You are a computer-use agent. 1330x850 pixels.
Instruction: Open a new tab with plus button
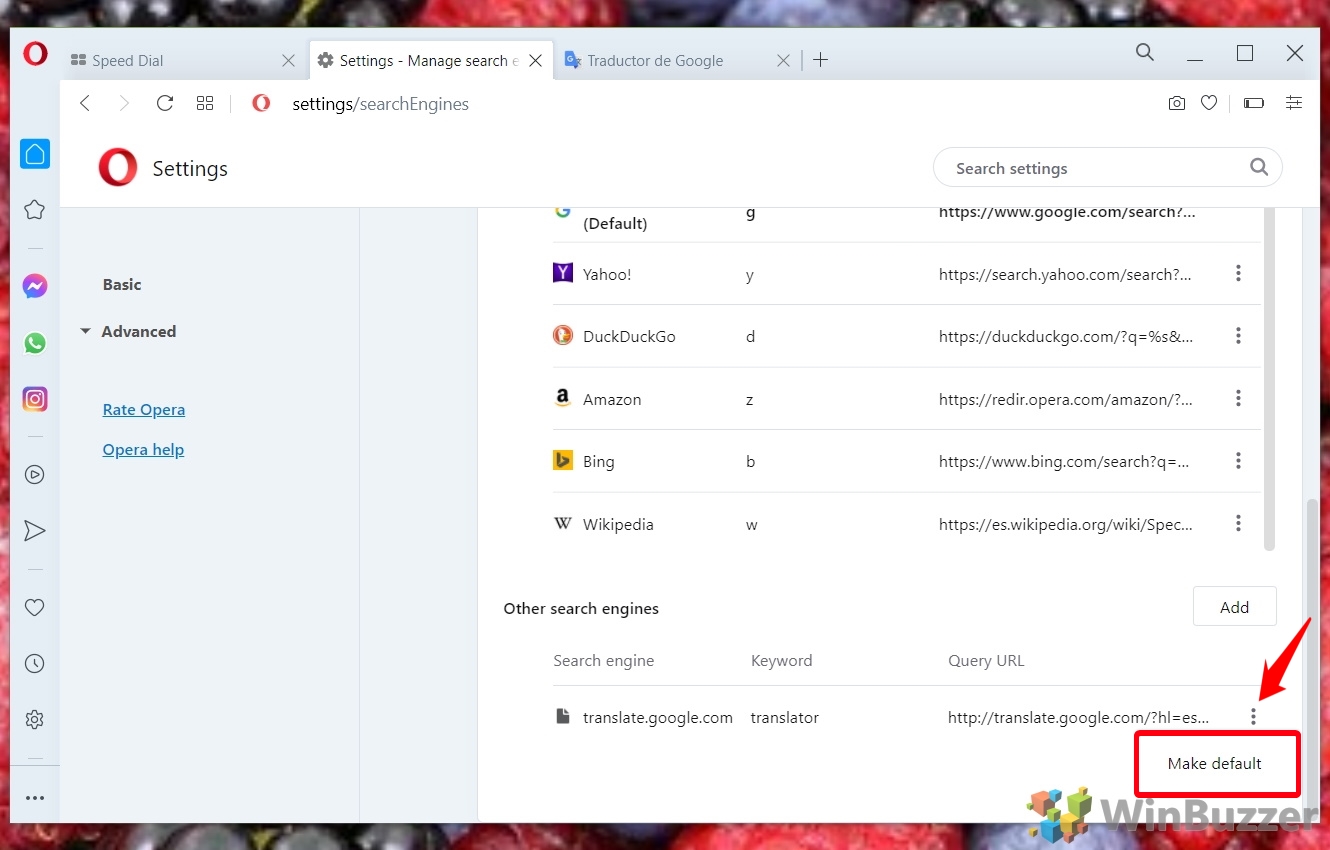820,60
